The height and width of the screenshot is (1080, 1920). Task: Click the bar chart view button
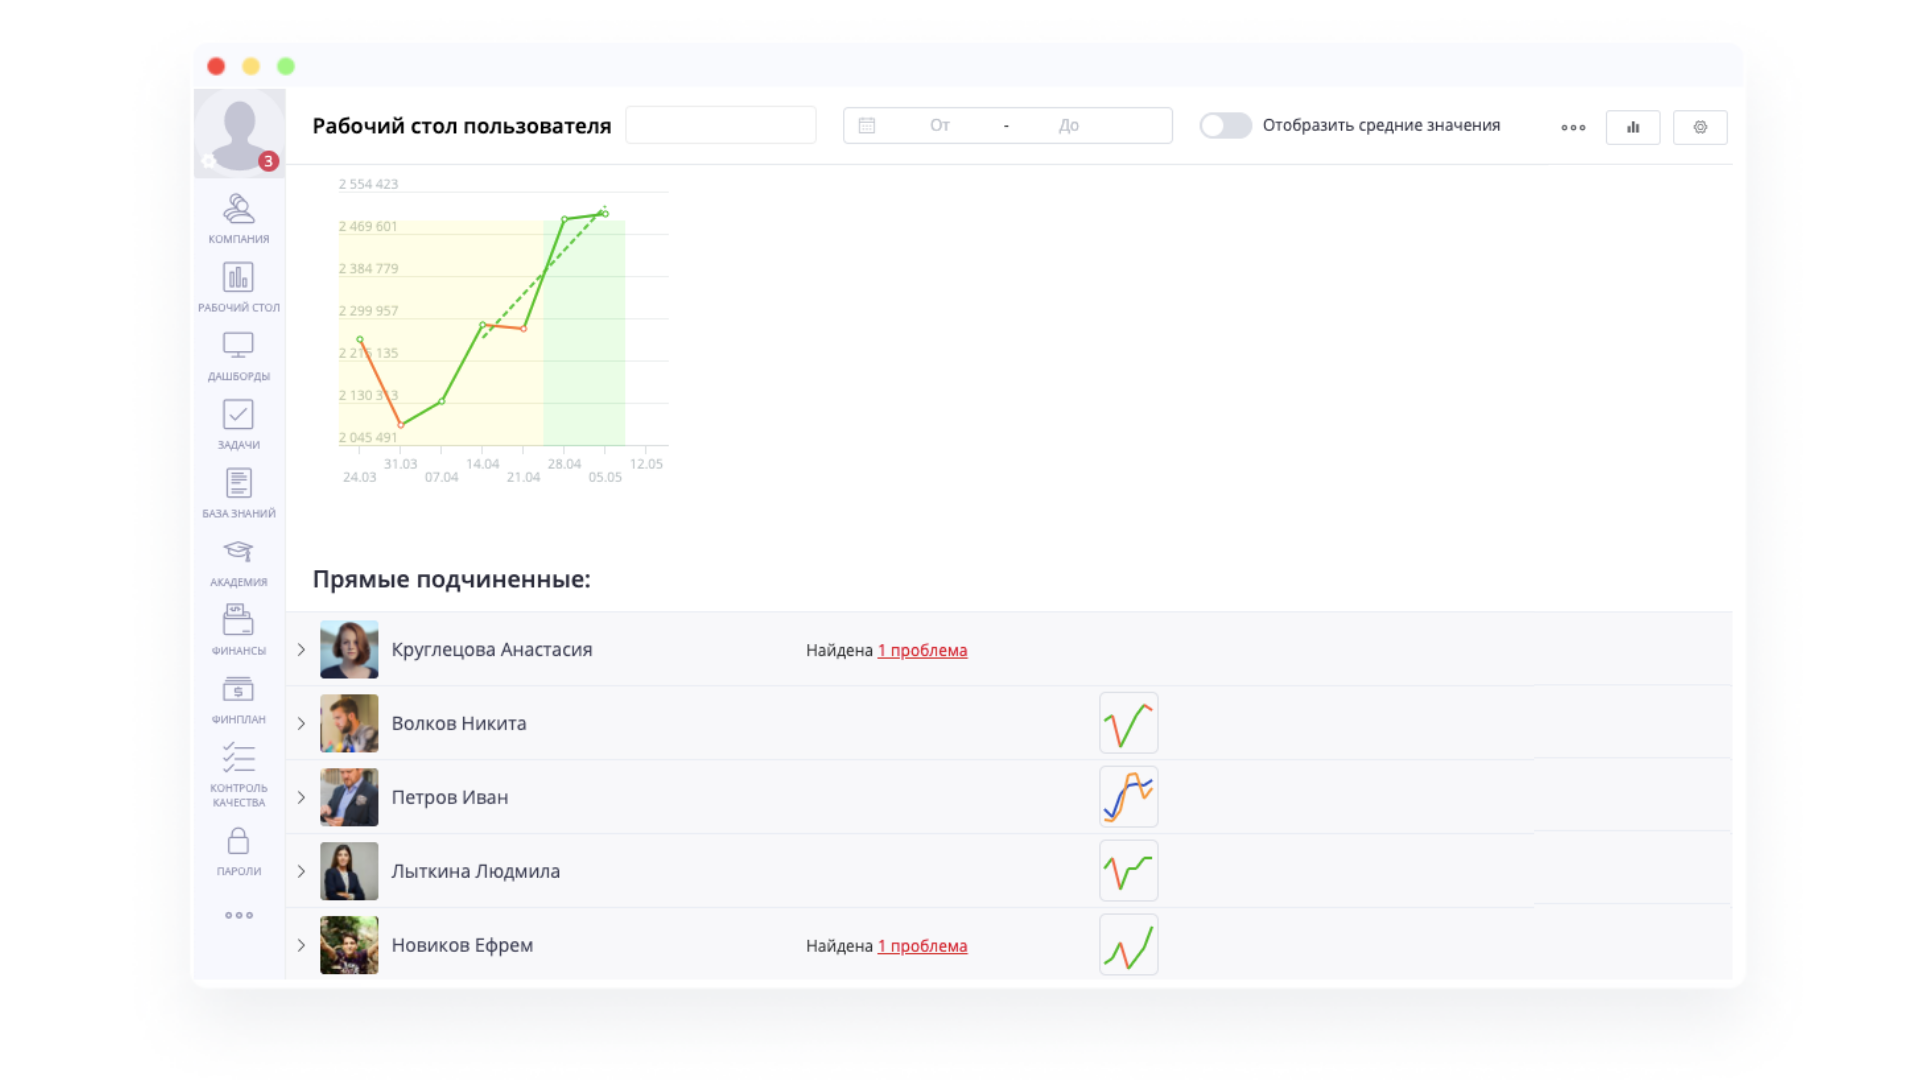1632,127
